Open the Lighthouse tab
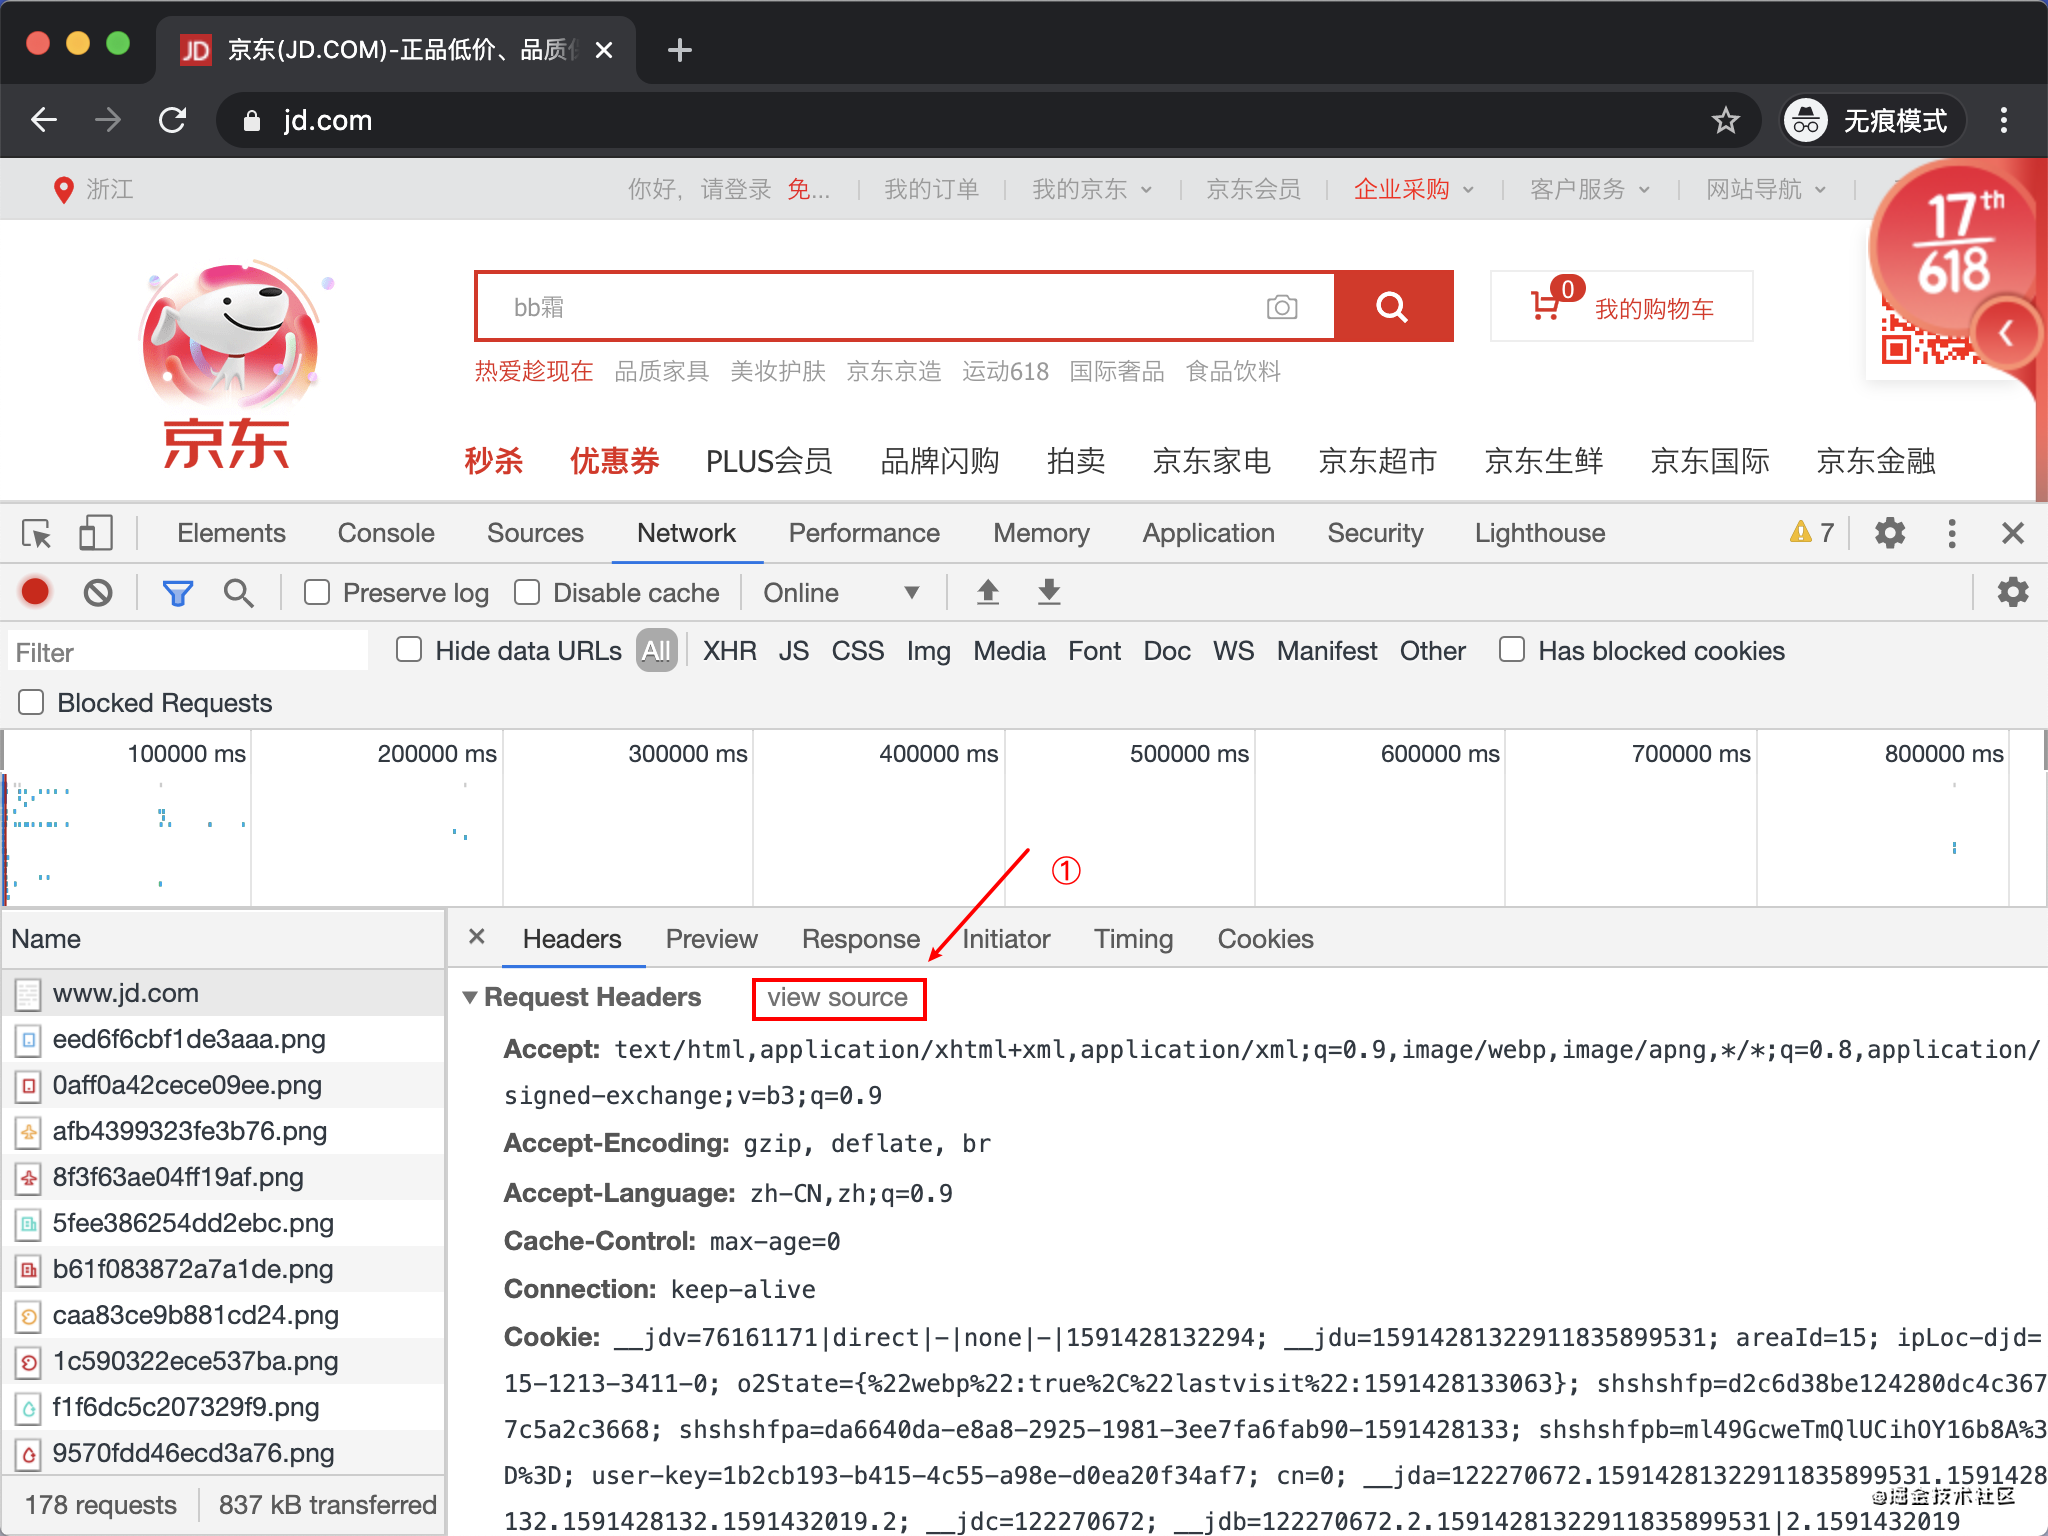This screenshot has width=2048, height=1536. 1540,533
